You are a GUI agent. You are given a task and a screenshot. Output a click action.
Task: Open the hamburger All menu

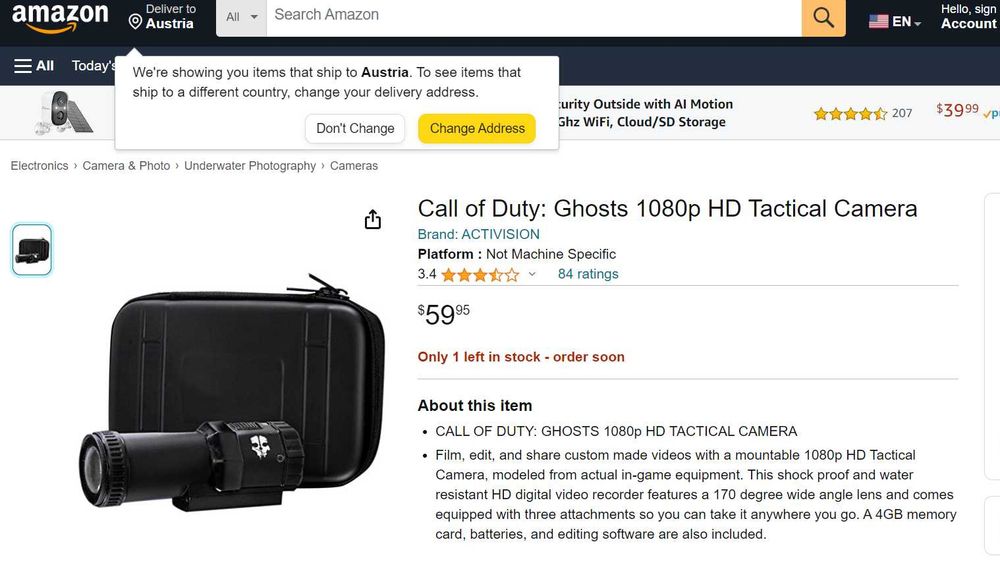pyautogui.click(x=34, y=66)
